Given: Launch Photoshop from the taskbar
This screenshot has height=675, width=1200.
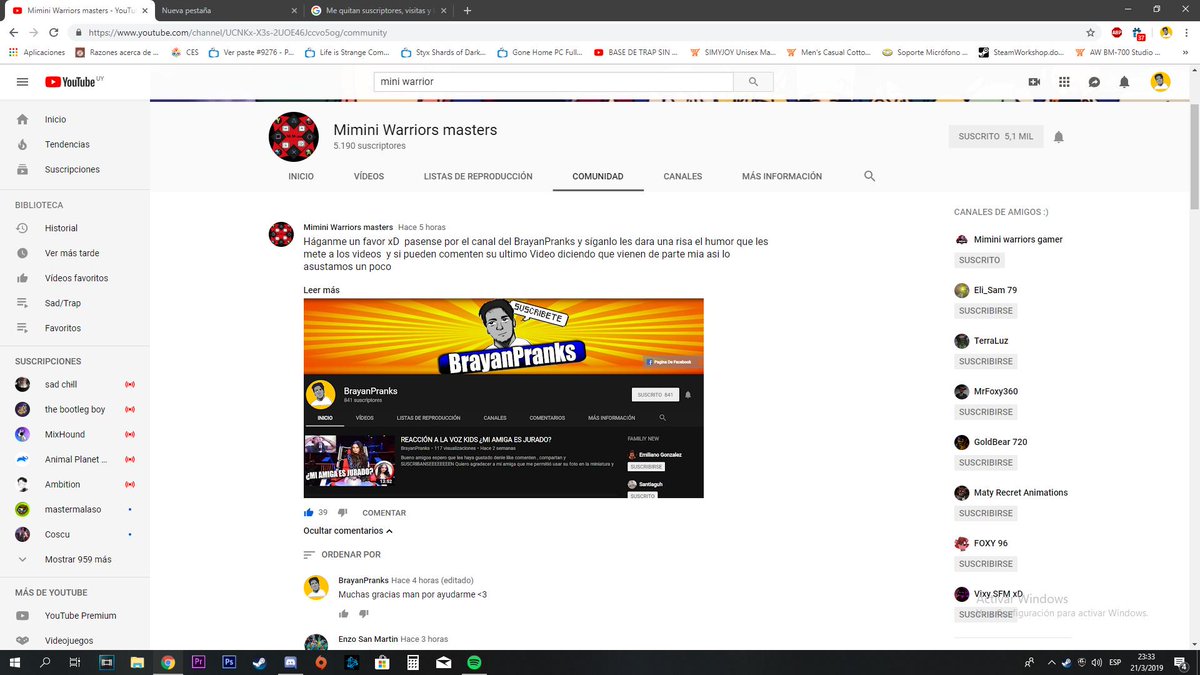Looking at the screenshot, I should 229,662.
